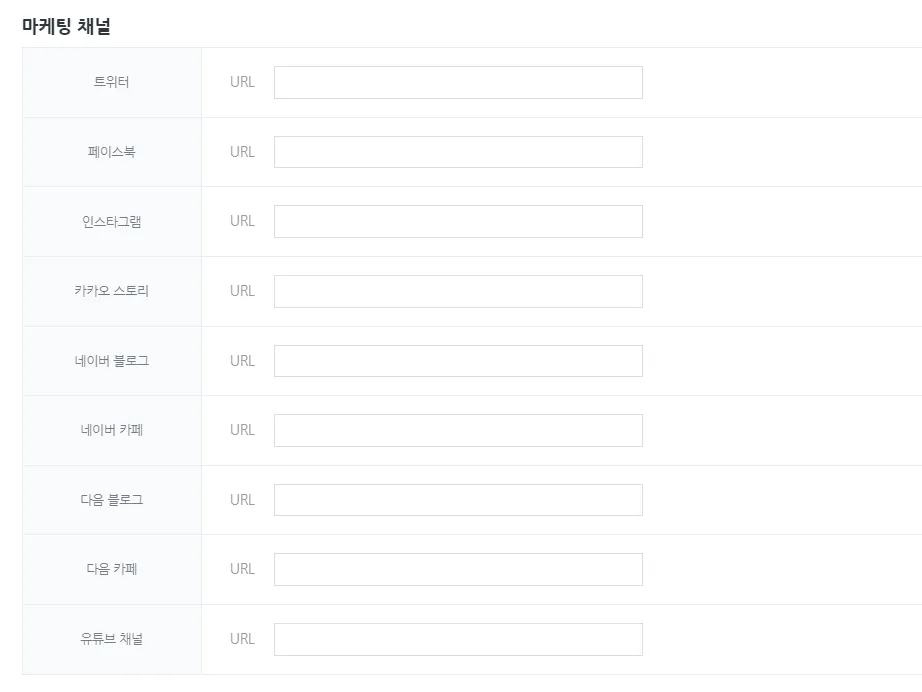Click the 마케팅 채널 section heading

[66, 27]
